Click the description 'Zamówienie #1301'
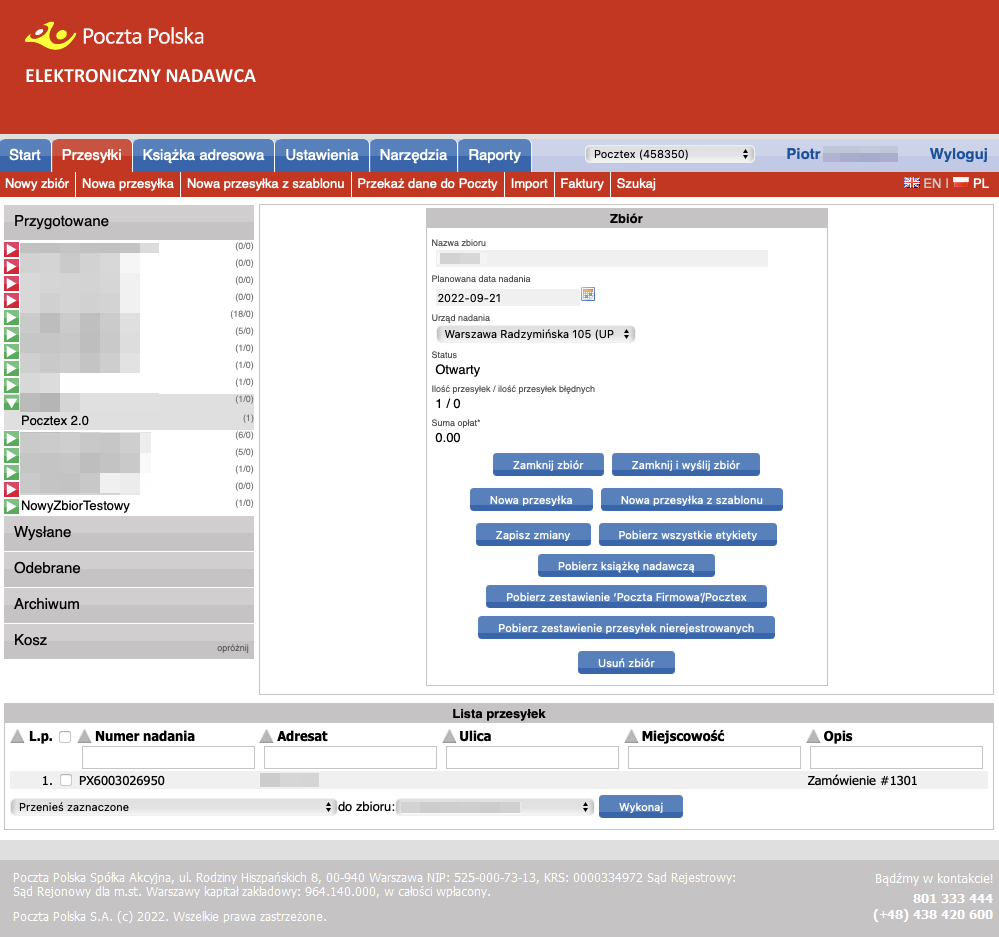Screen dimensions: 999x937 tap(862, 781)
